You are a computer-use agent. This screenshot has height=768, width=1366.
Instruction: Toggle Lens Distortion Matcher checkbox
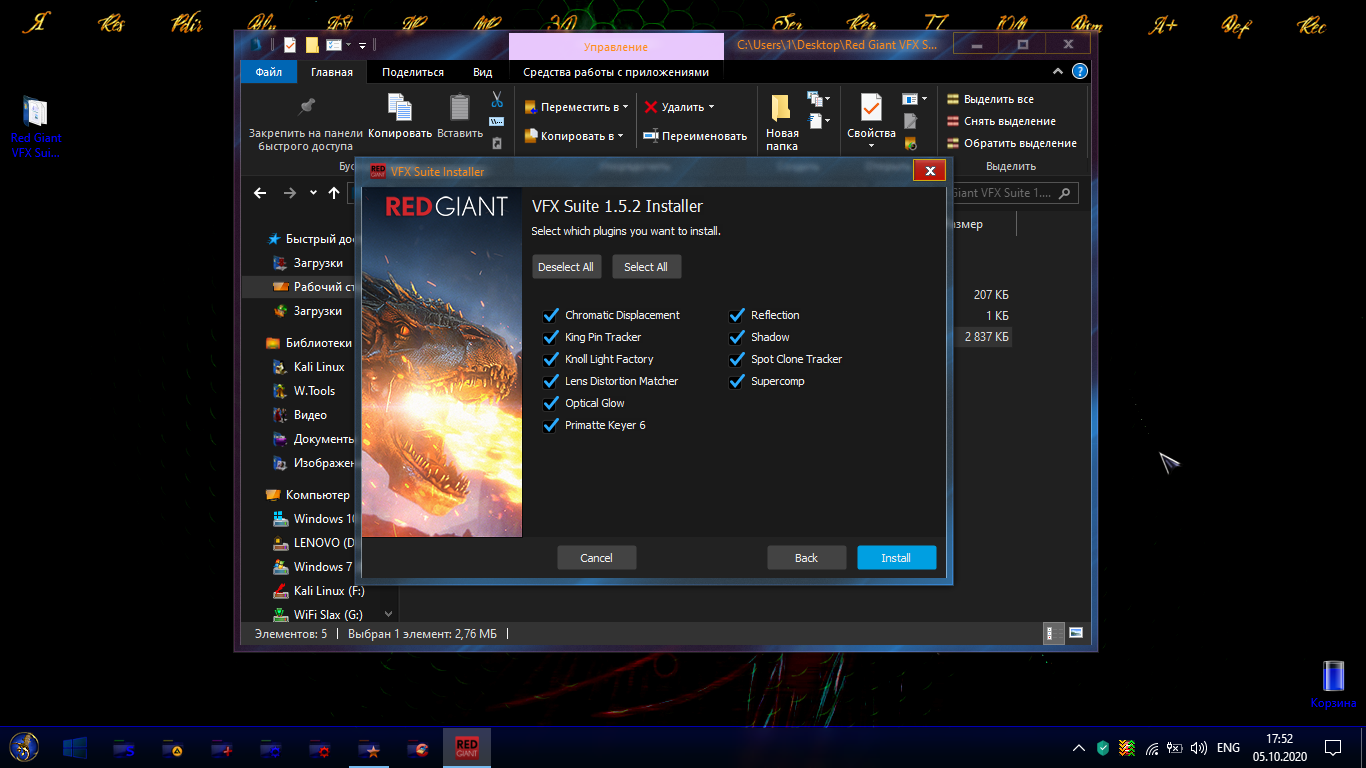click(x=550, y=381)
